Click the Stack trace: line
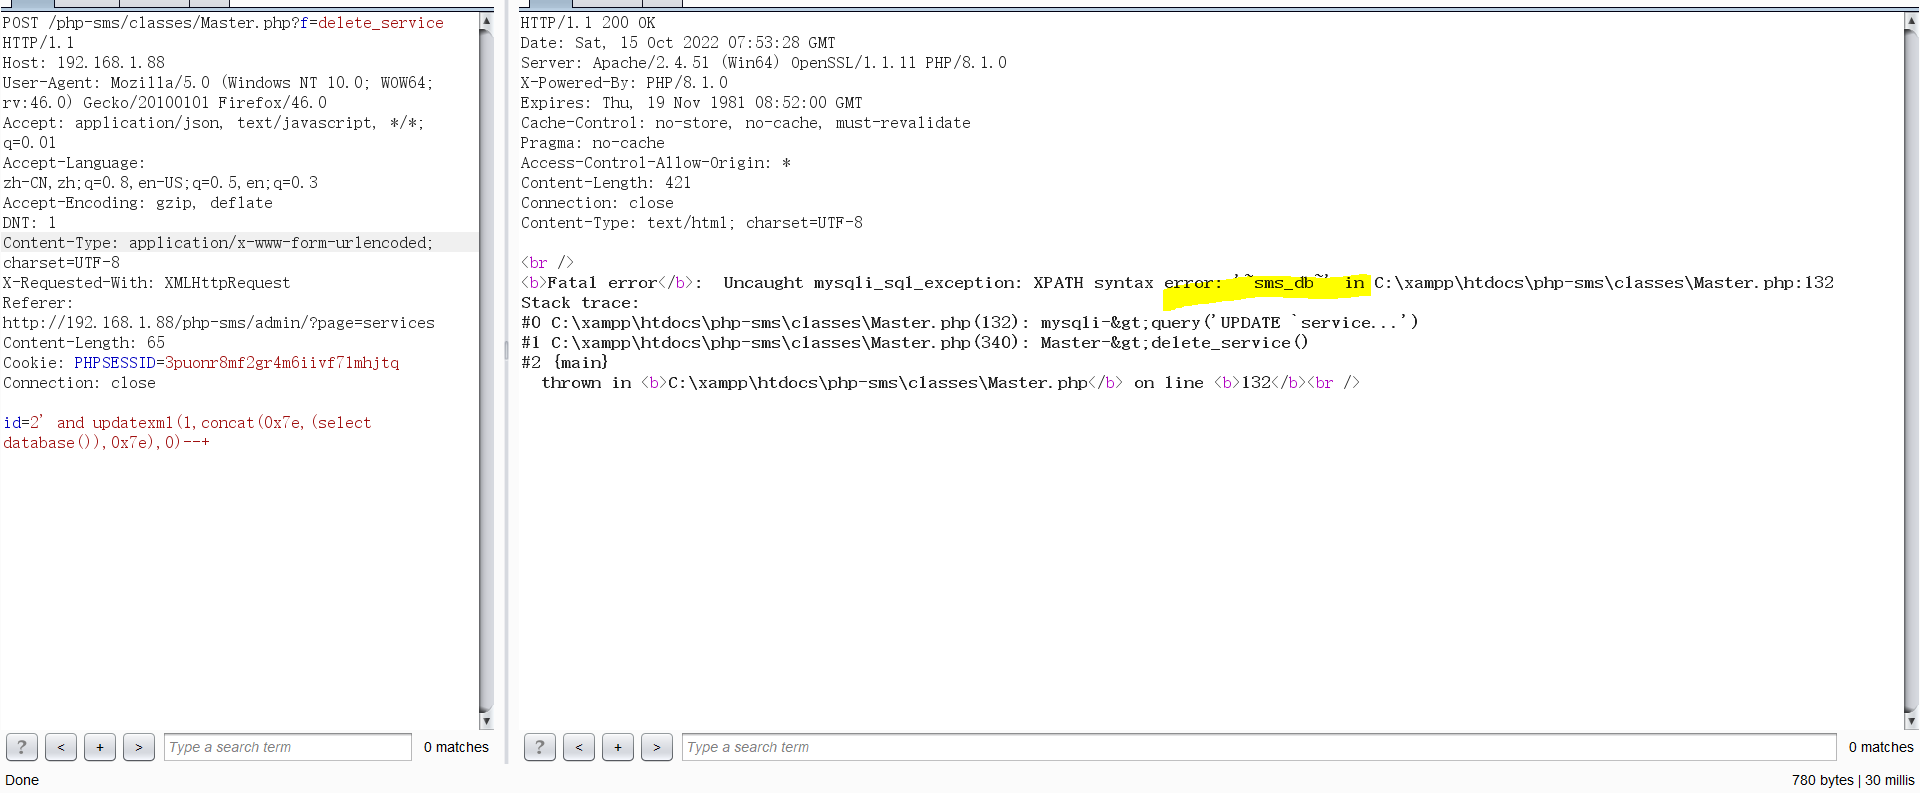This screenshot has width=1920, height=793. [x=580, y=303]
